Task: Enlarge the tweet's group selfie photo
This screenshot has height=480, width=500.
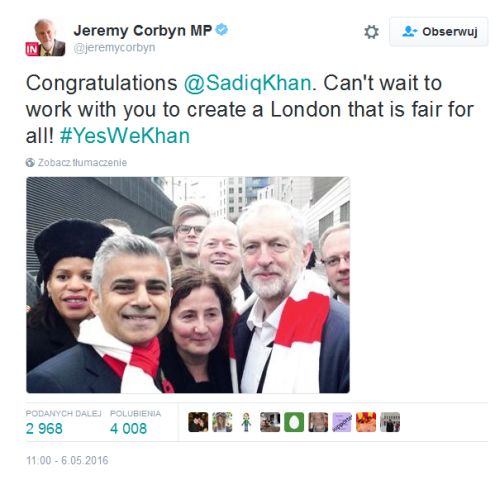Action: [188, 285]
